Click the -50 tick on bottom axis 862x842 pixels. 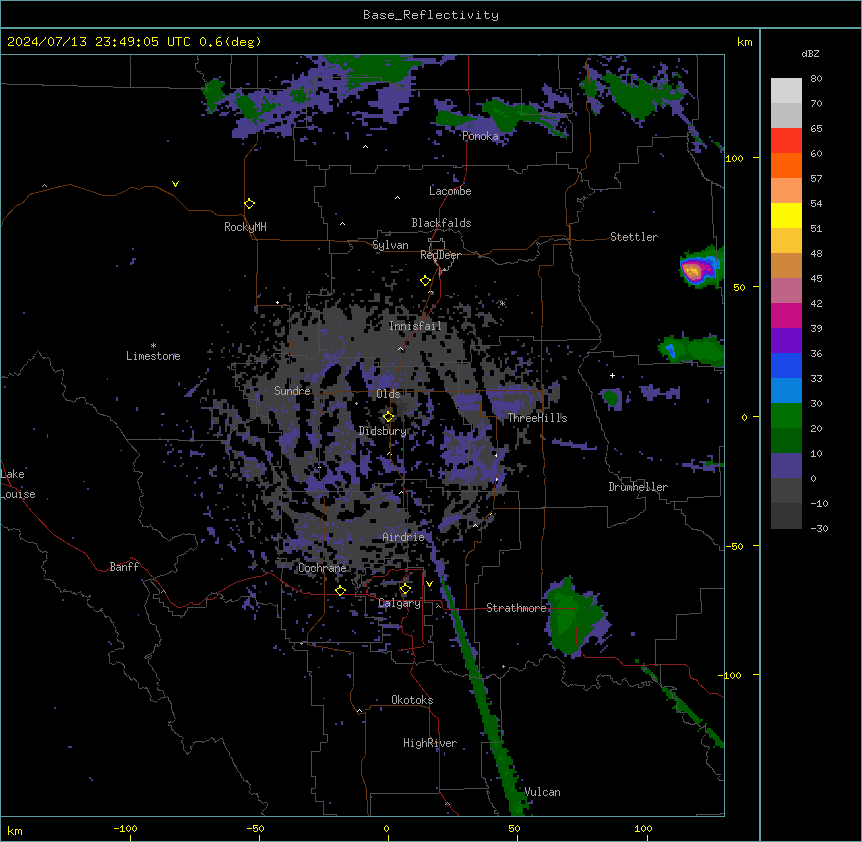[255, 829]
